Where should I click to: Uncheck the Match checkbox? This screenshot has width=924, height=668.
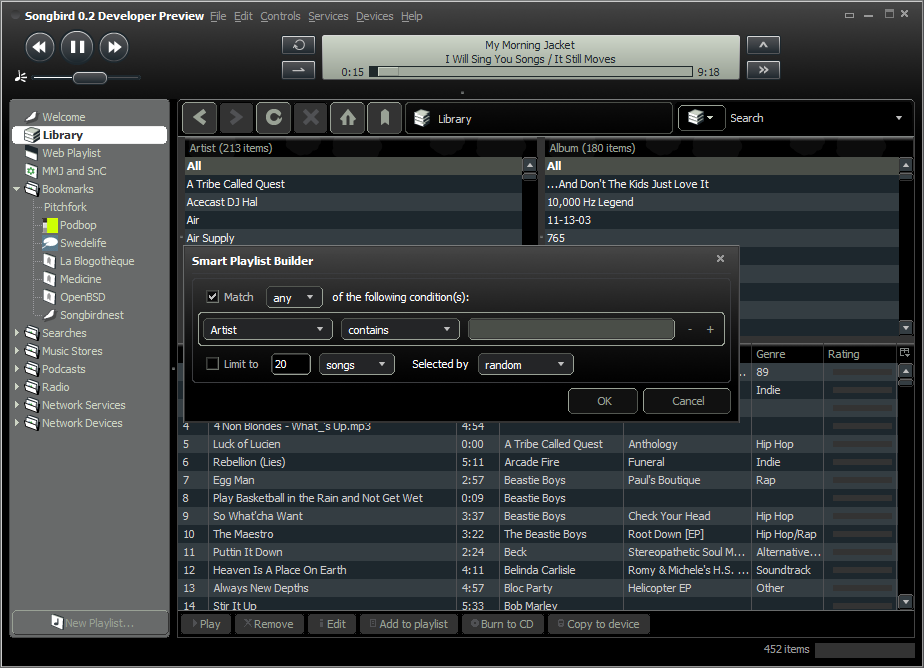[213, 297]
